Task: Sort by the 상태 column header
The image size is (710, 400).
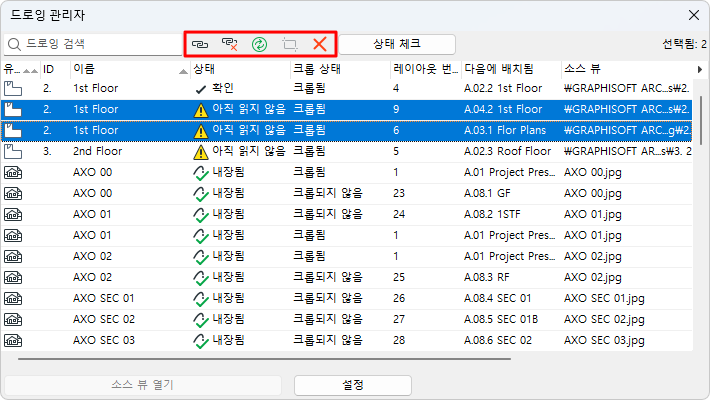Action: pyautogui.click(x=240, y=69)
